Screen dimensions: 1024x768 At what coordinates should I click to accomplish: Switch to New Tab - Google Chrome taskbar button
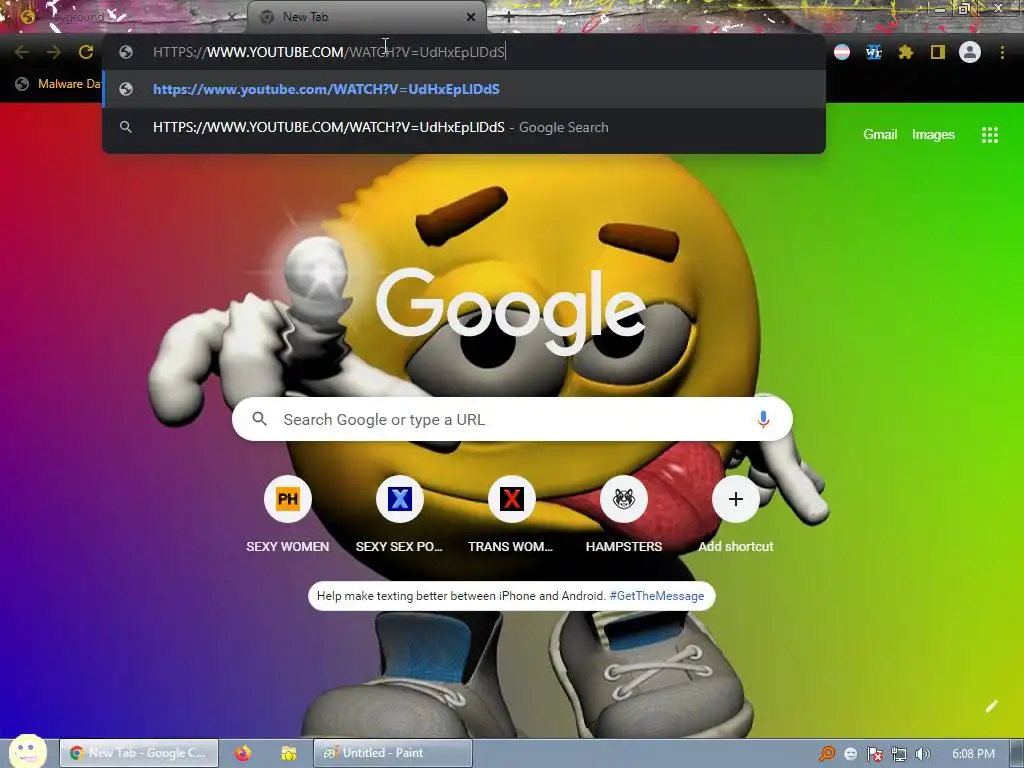[x=138, y=753]
